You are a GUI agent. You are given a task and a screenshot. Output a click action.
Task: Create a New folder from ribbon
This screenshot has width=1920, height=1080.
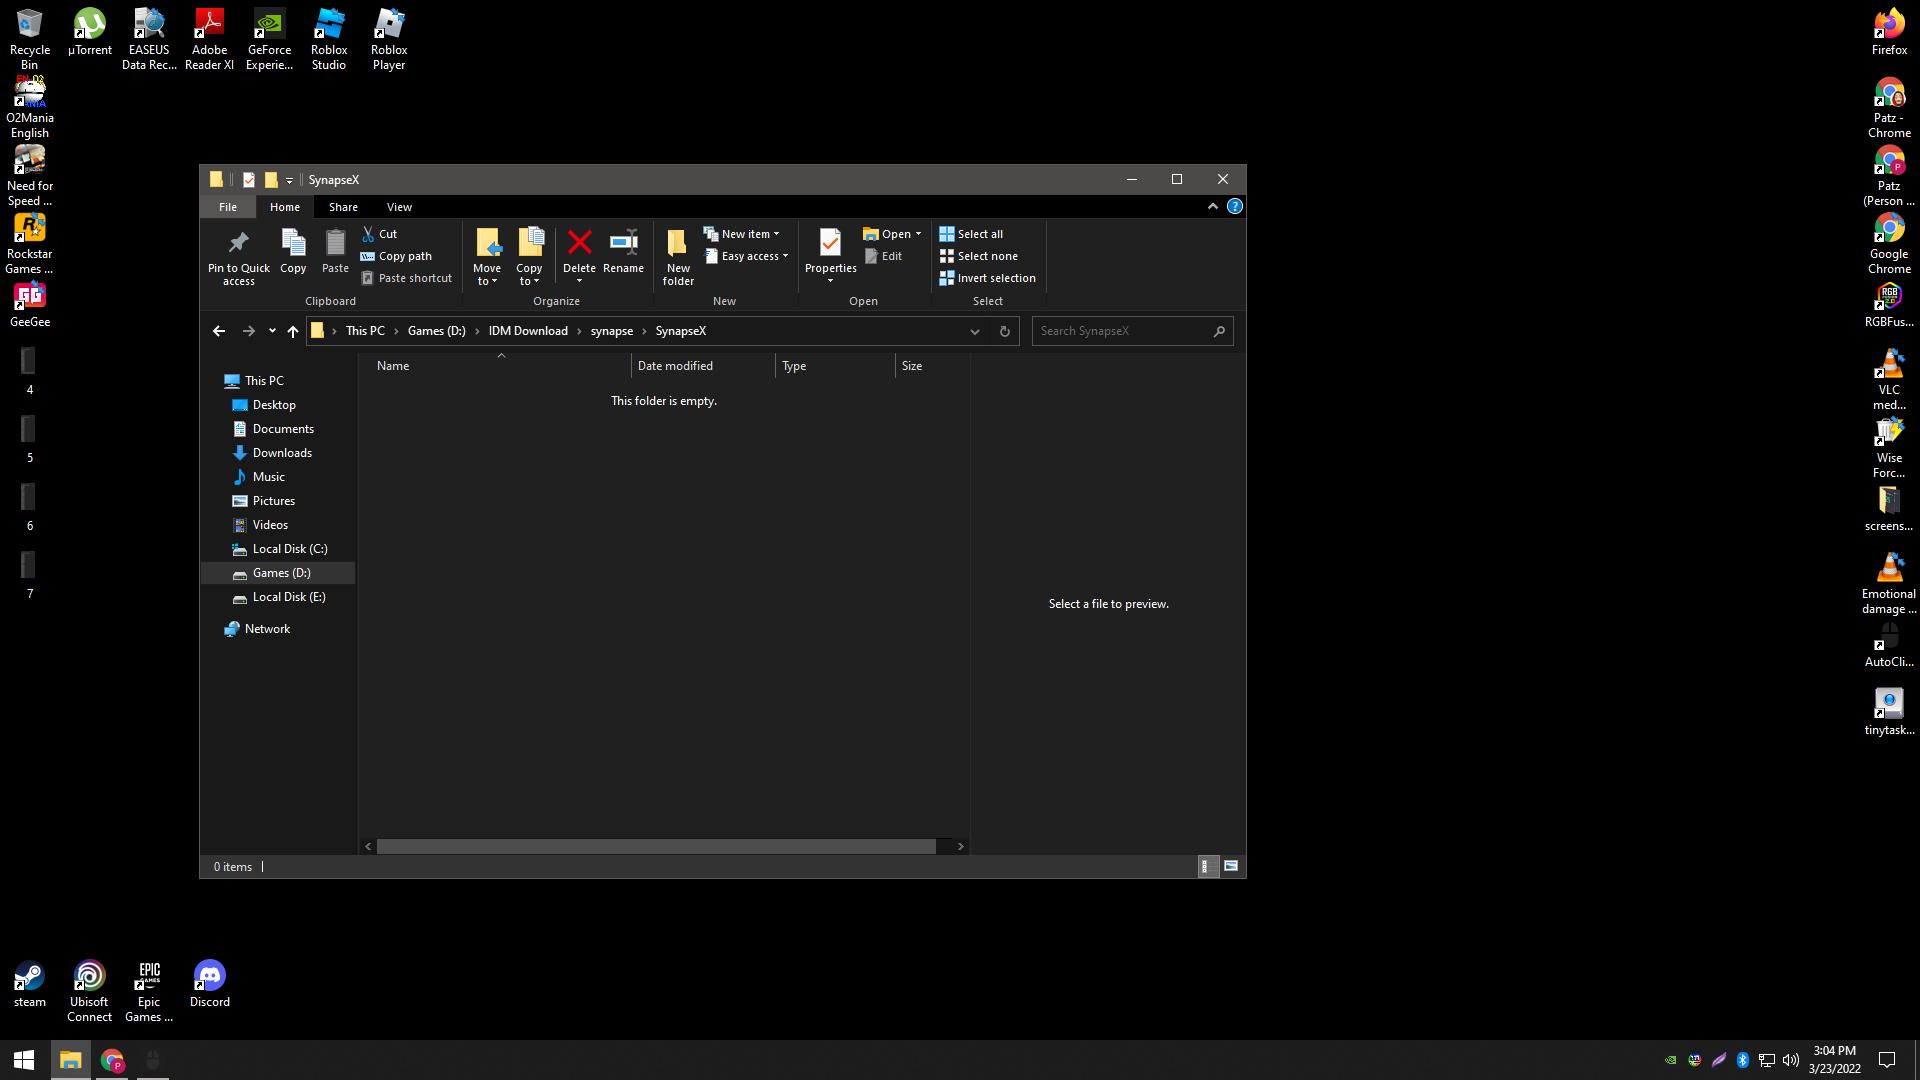click(x=677, y=253)
